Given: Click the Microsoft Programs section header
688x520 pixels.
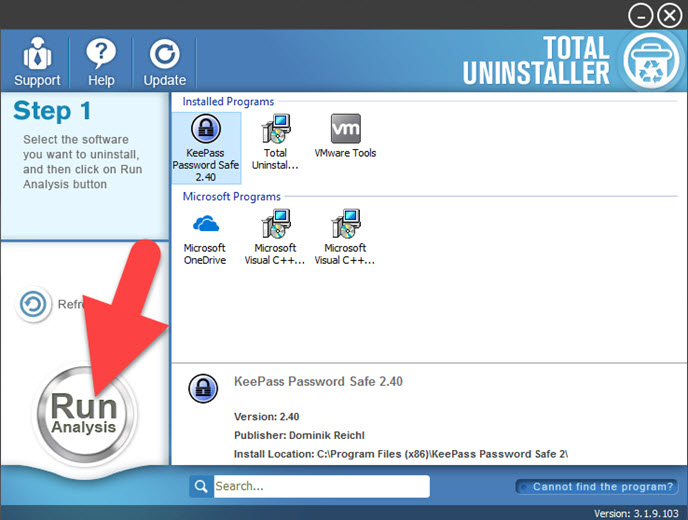Looking at the screenshot, I should pyautogui.click(x=232, y=197).
